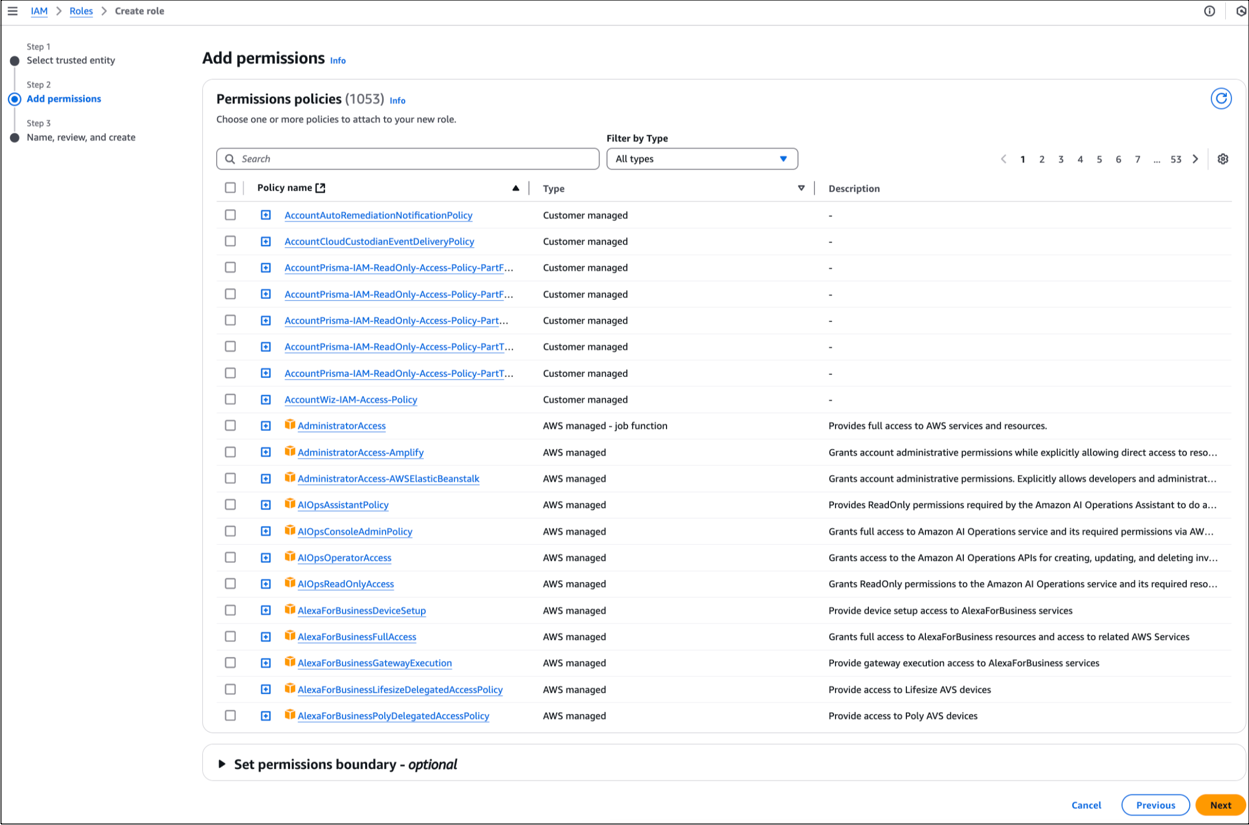Click AlexaForBusinessDeviceSetup orange policy icon
Viewport: 1249px width, 825px height.
click(290, 610)
